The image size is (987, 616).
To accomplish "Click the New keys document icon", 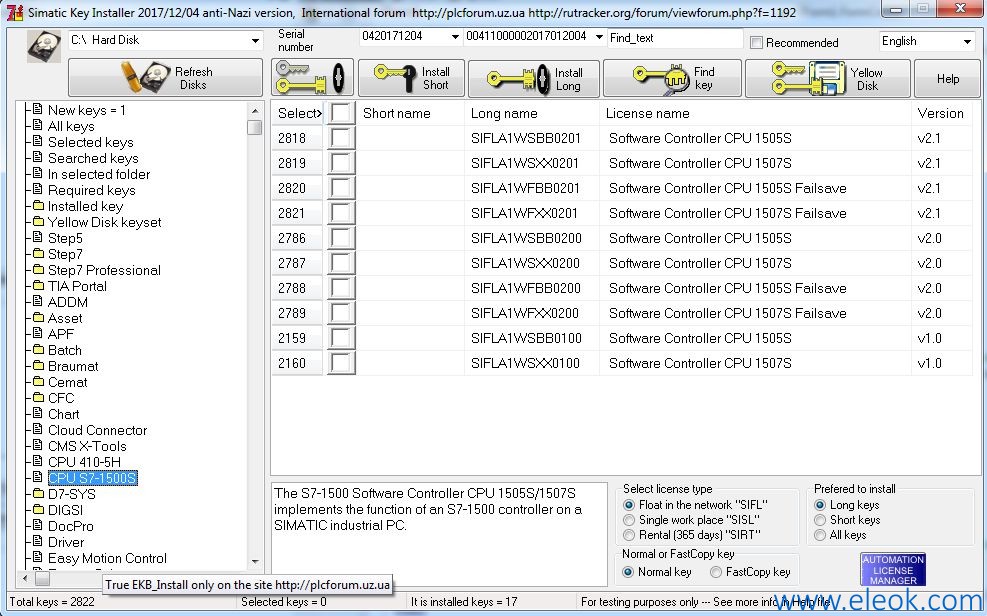I will tap(38, 109).
